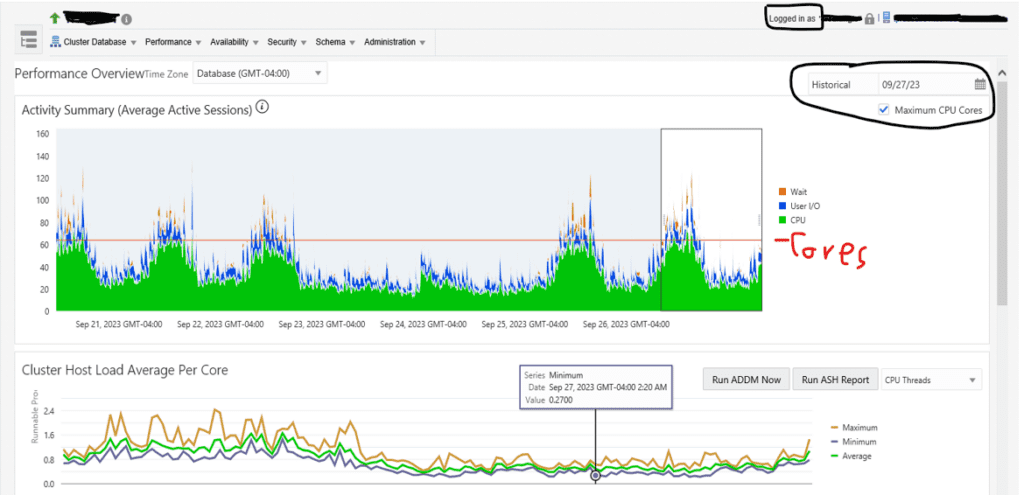Viewport: 1024px width, 495px height.
Task: Open the Security menu
Action: pos(287,42)
